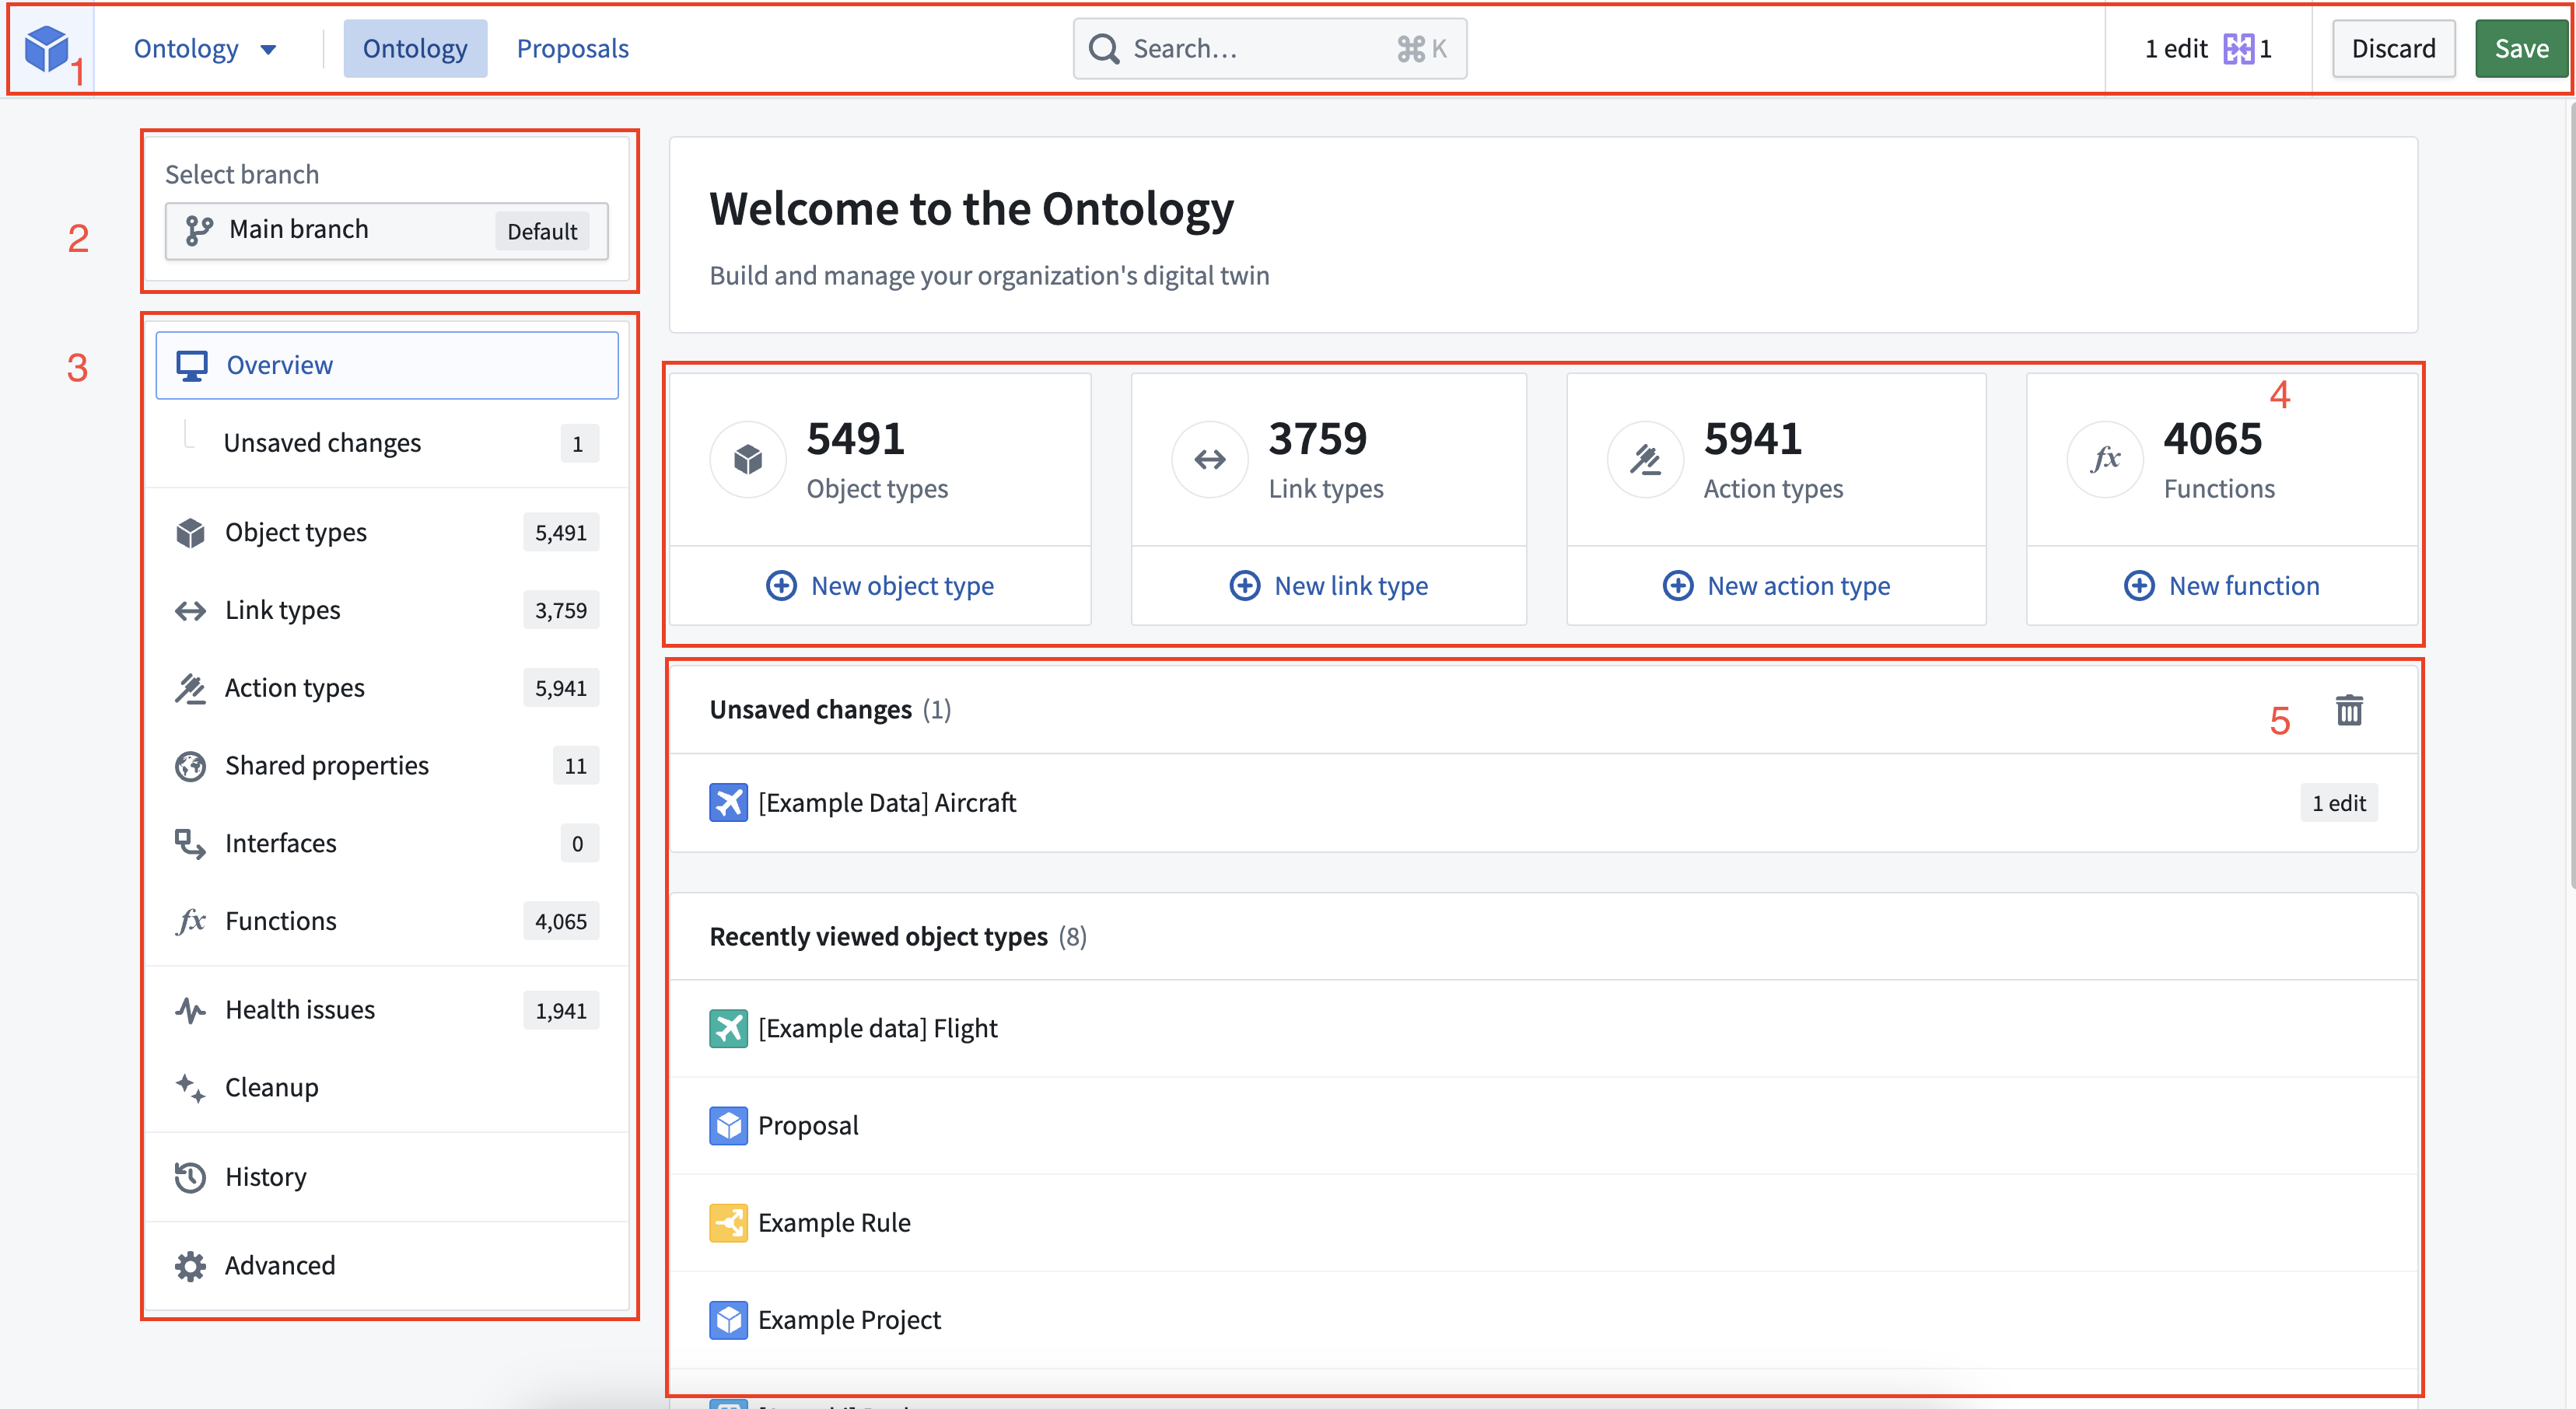Click the cube icon in Object types card
The image size is (2576, 1409).
point(748,459)
